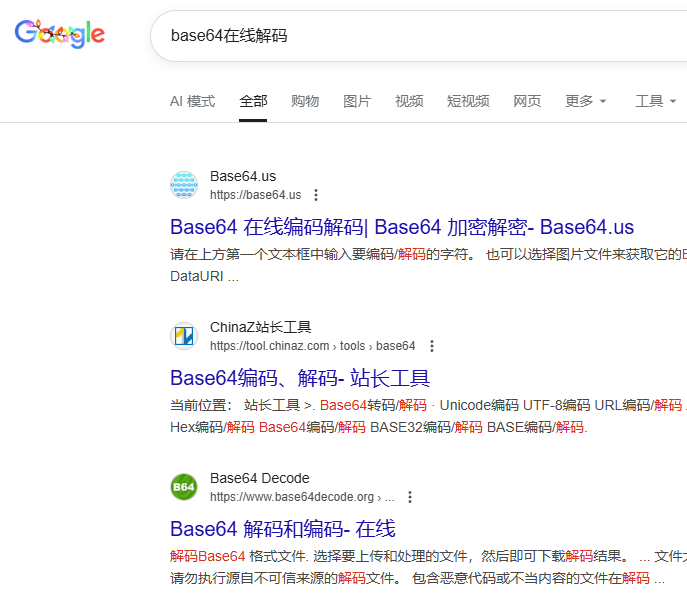This screenshot has width=687, height=594.
Task: Click the ChinaZ站长工具 site favicon
Action: (x=184, y=336)
